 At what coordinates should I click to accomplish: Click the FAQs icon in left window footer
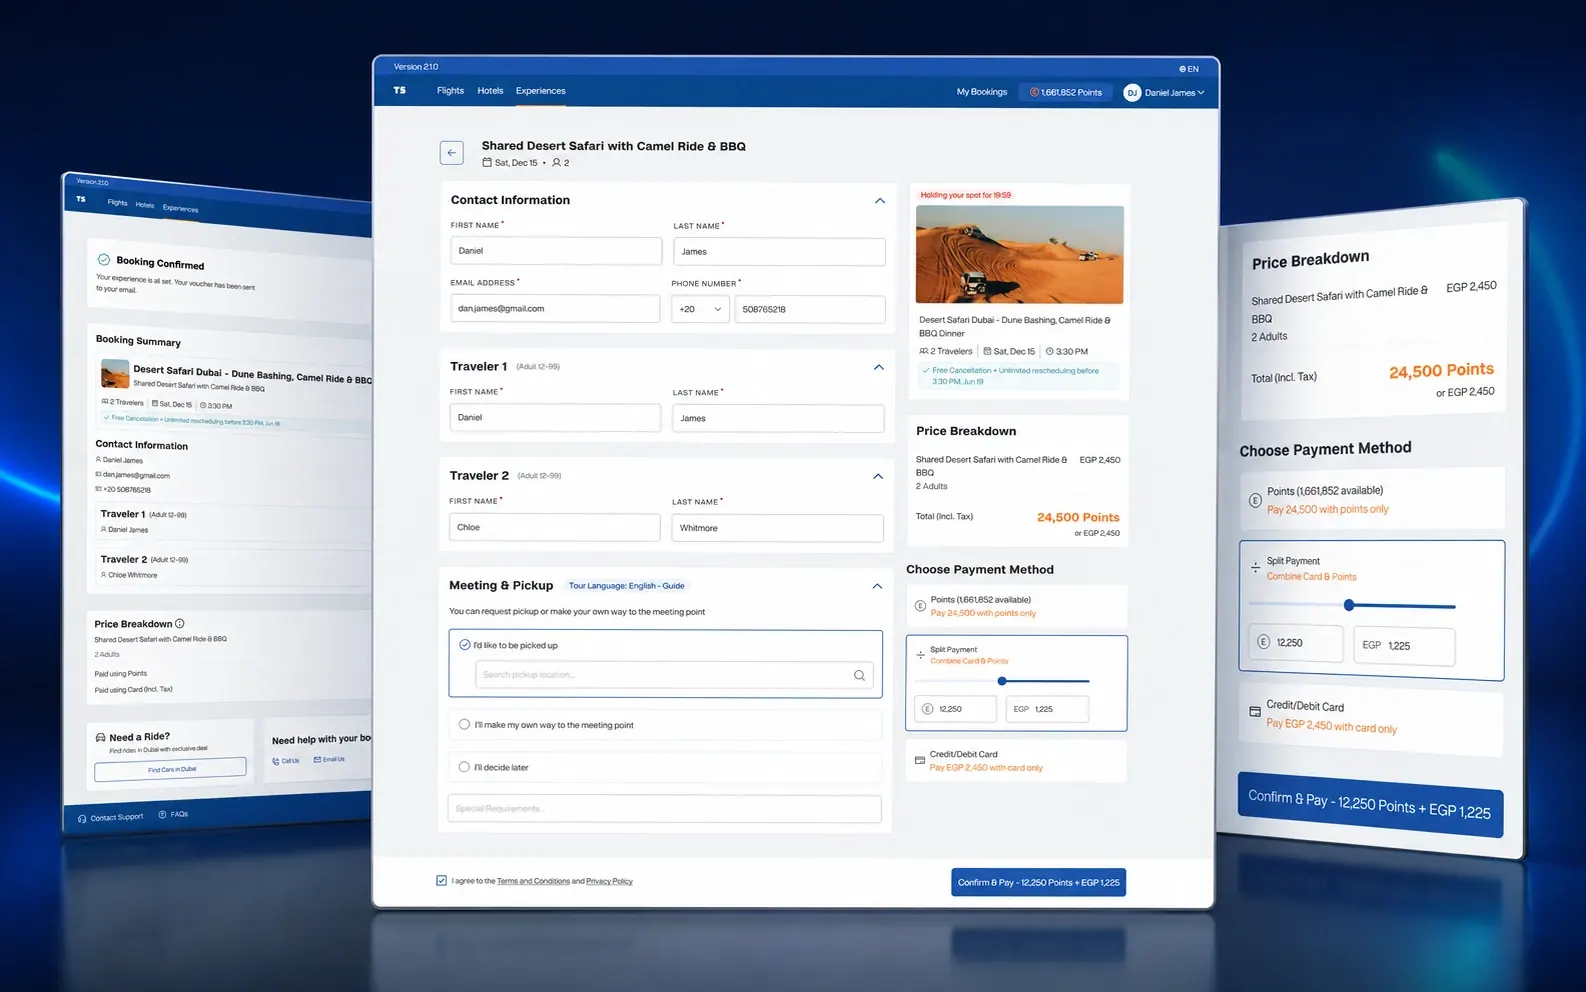[x=163, y=815]
